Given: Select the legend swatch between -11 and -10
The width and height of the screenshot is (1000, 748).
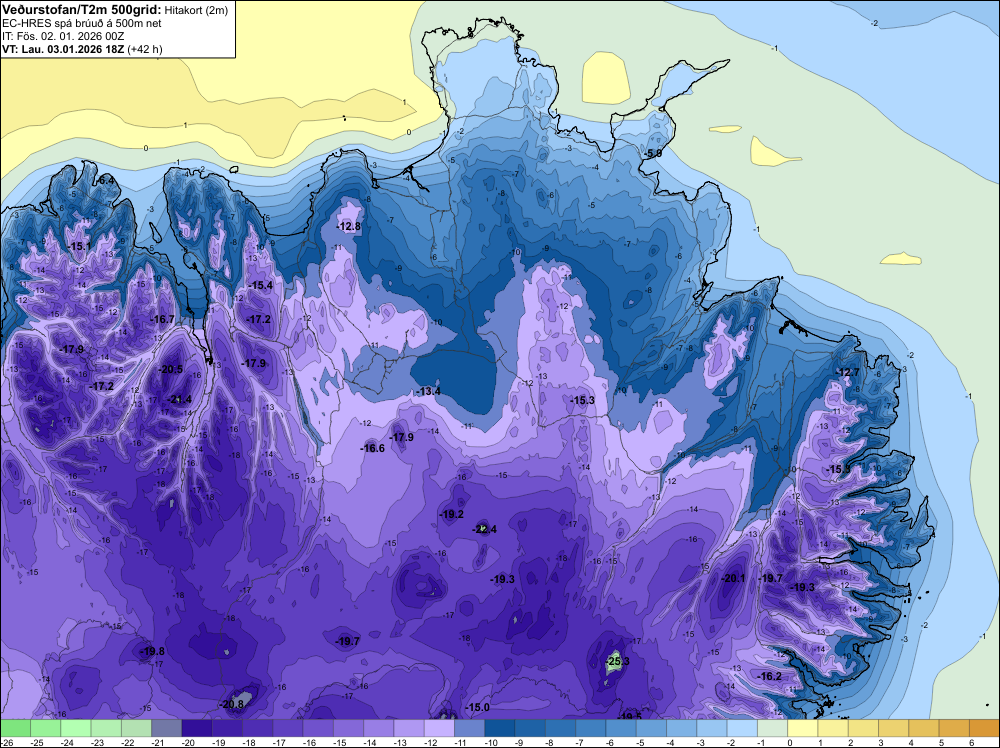Looking at the screenshot, I should tap(469, 728).
